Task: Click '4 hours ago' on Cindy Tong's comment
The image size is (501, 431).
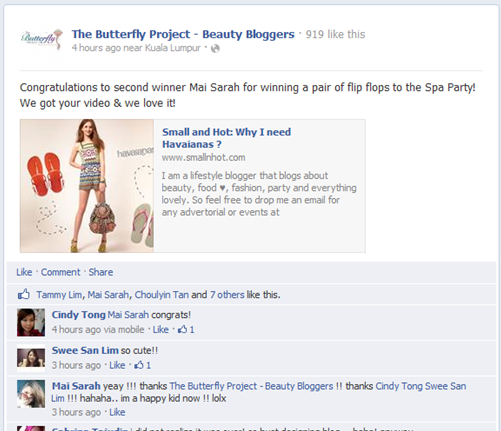Action: pyautogui.click(x=76, y=330)
